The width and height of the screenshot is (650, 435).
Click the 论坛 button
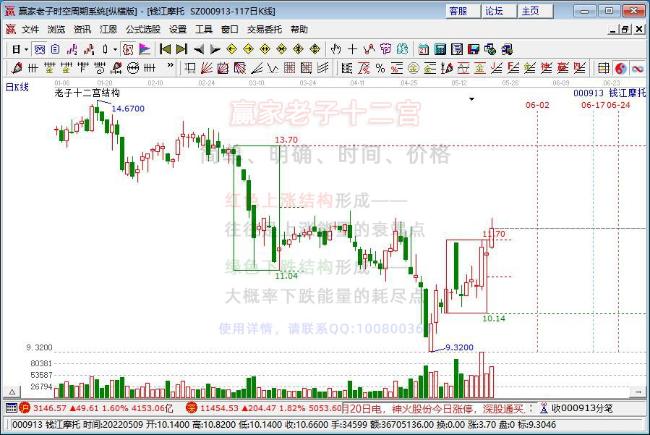[x=500, y=11]
